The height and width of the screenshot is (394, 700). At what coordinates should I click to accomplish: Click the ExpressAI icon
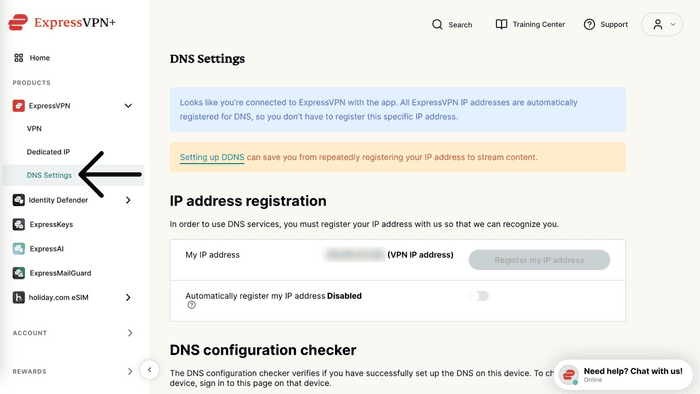(x=18, y=249)
